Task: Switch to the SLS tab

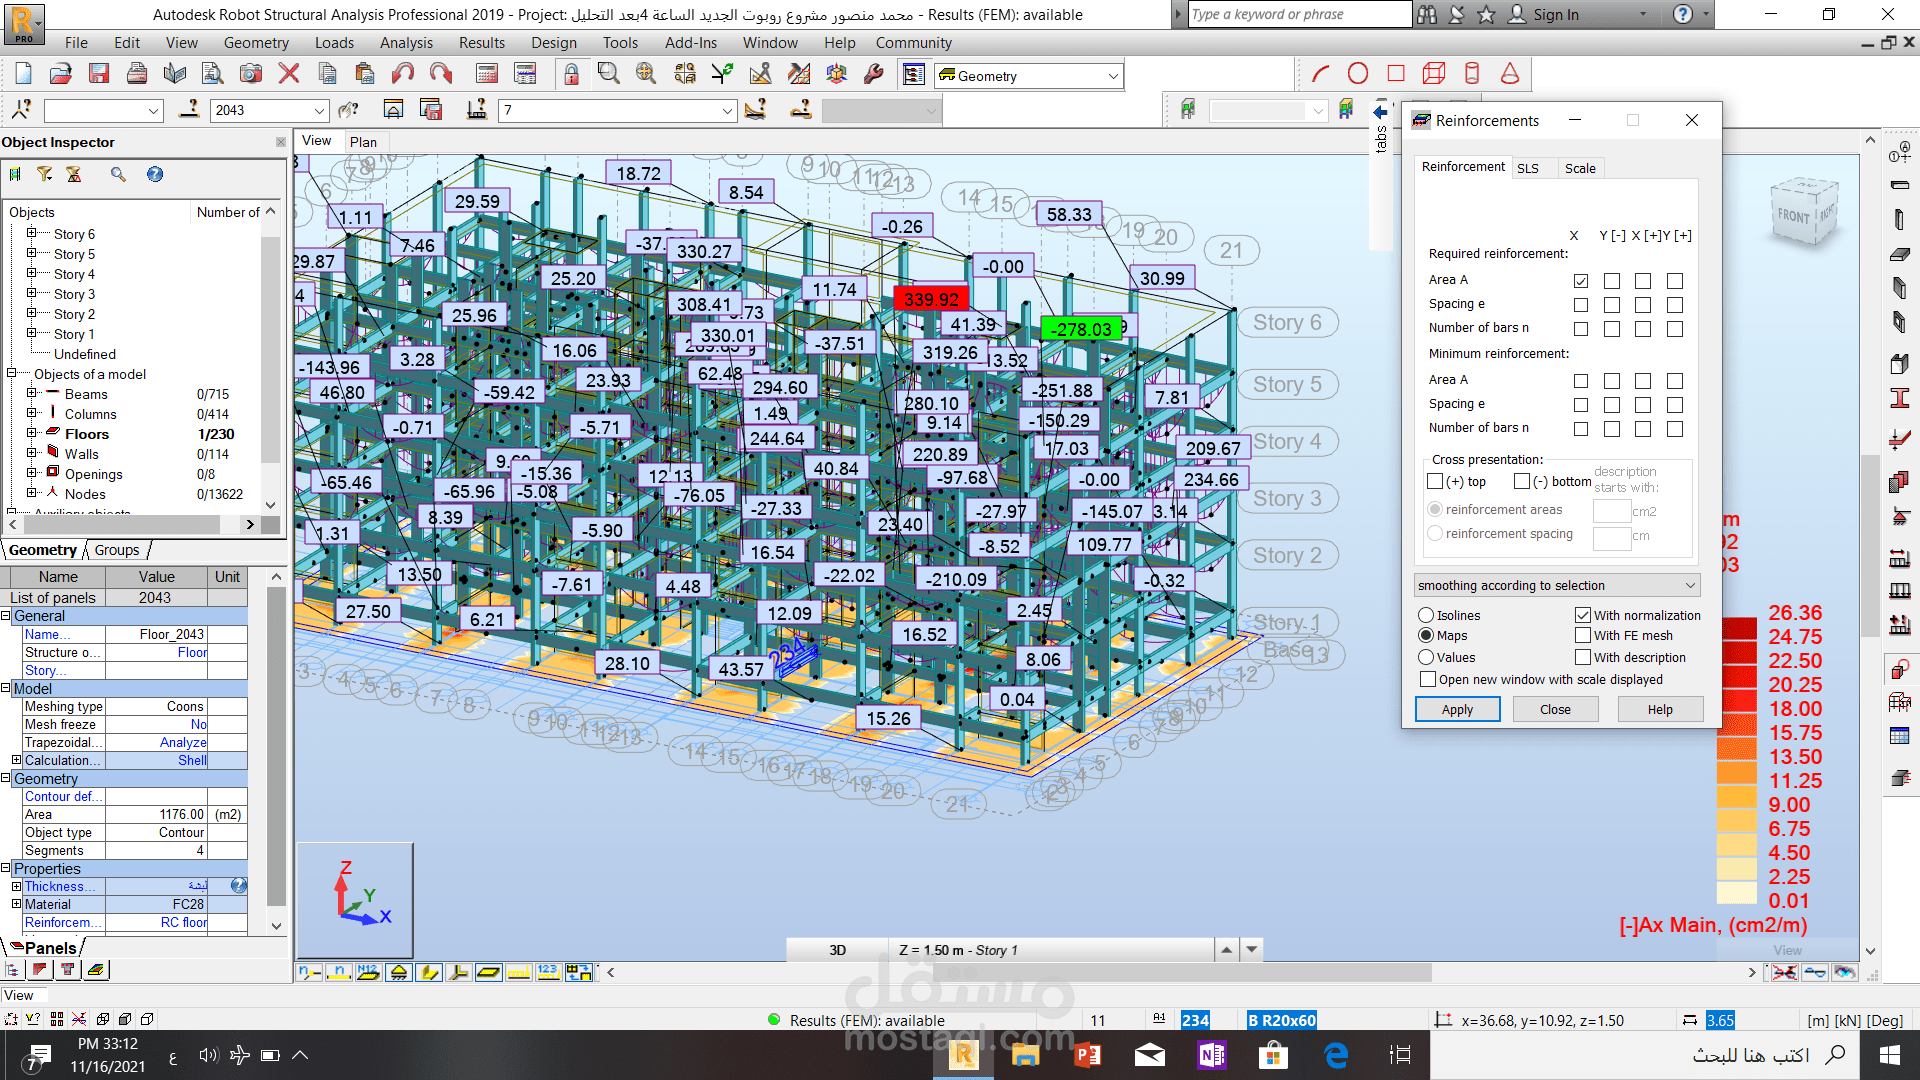Action: [1527, 168]
